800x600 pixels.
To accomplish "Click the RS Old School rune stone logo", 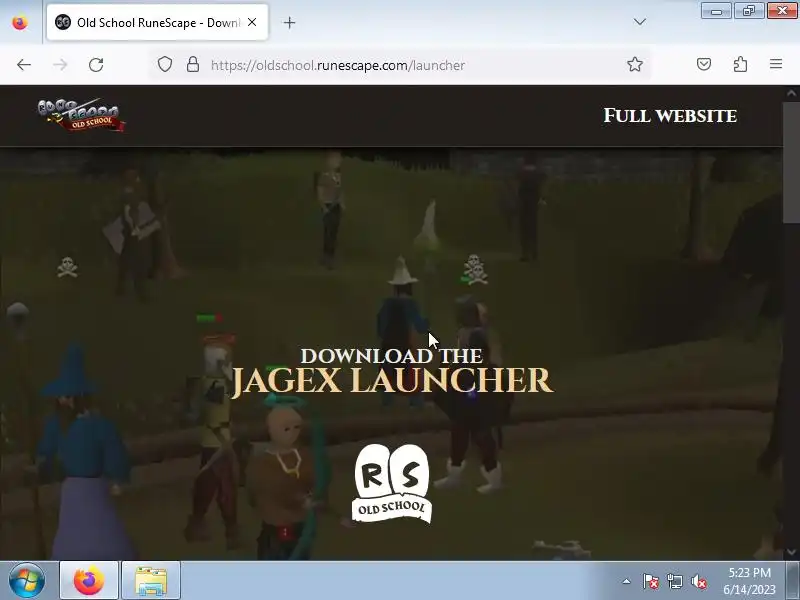I will 391,483.
